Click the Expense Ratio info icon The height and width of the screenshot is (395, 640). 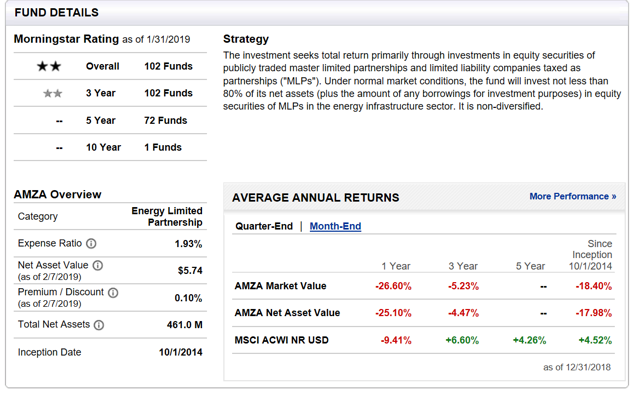point(91,244)
